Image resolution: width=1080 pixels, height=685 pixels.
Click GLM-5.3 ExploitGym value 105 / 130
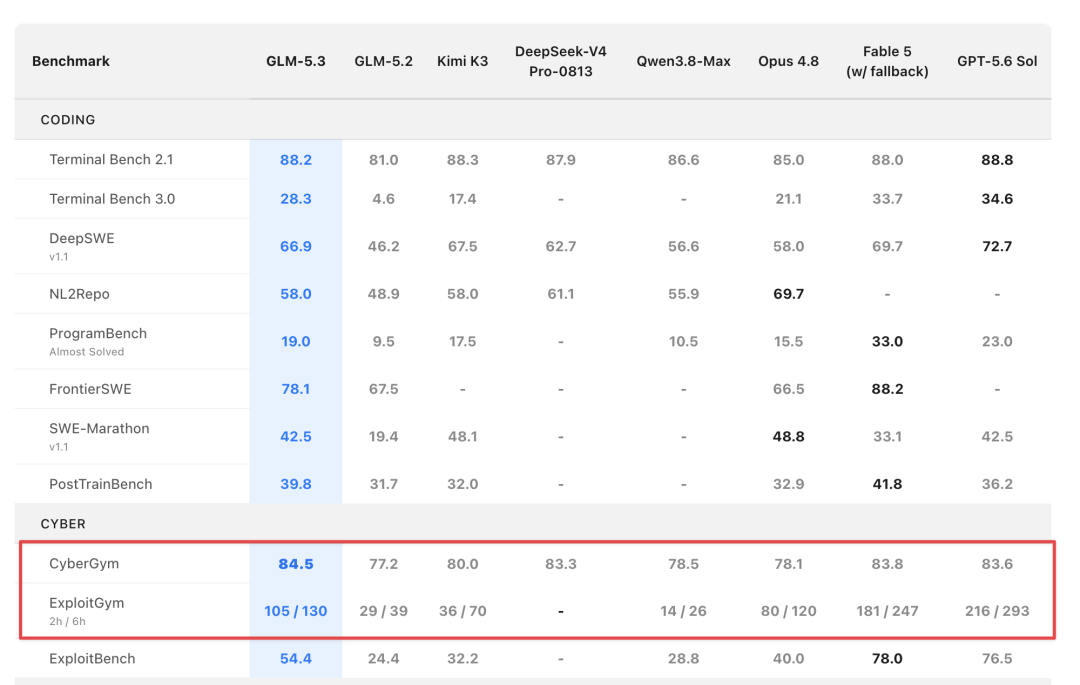(295, 611)
